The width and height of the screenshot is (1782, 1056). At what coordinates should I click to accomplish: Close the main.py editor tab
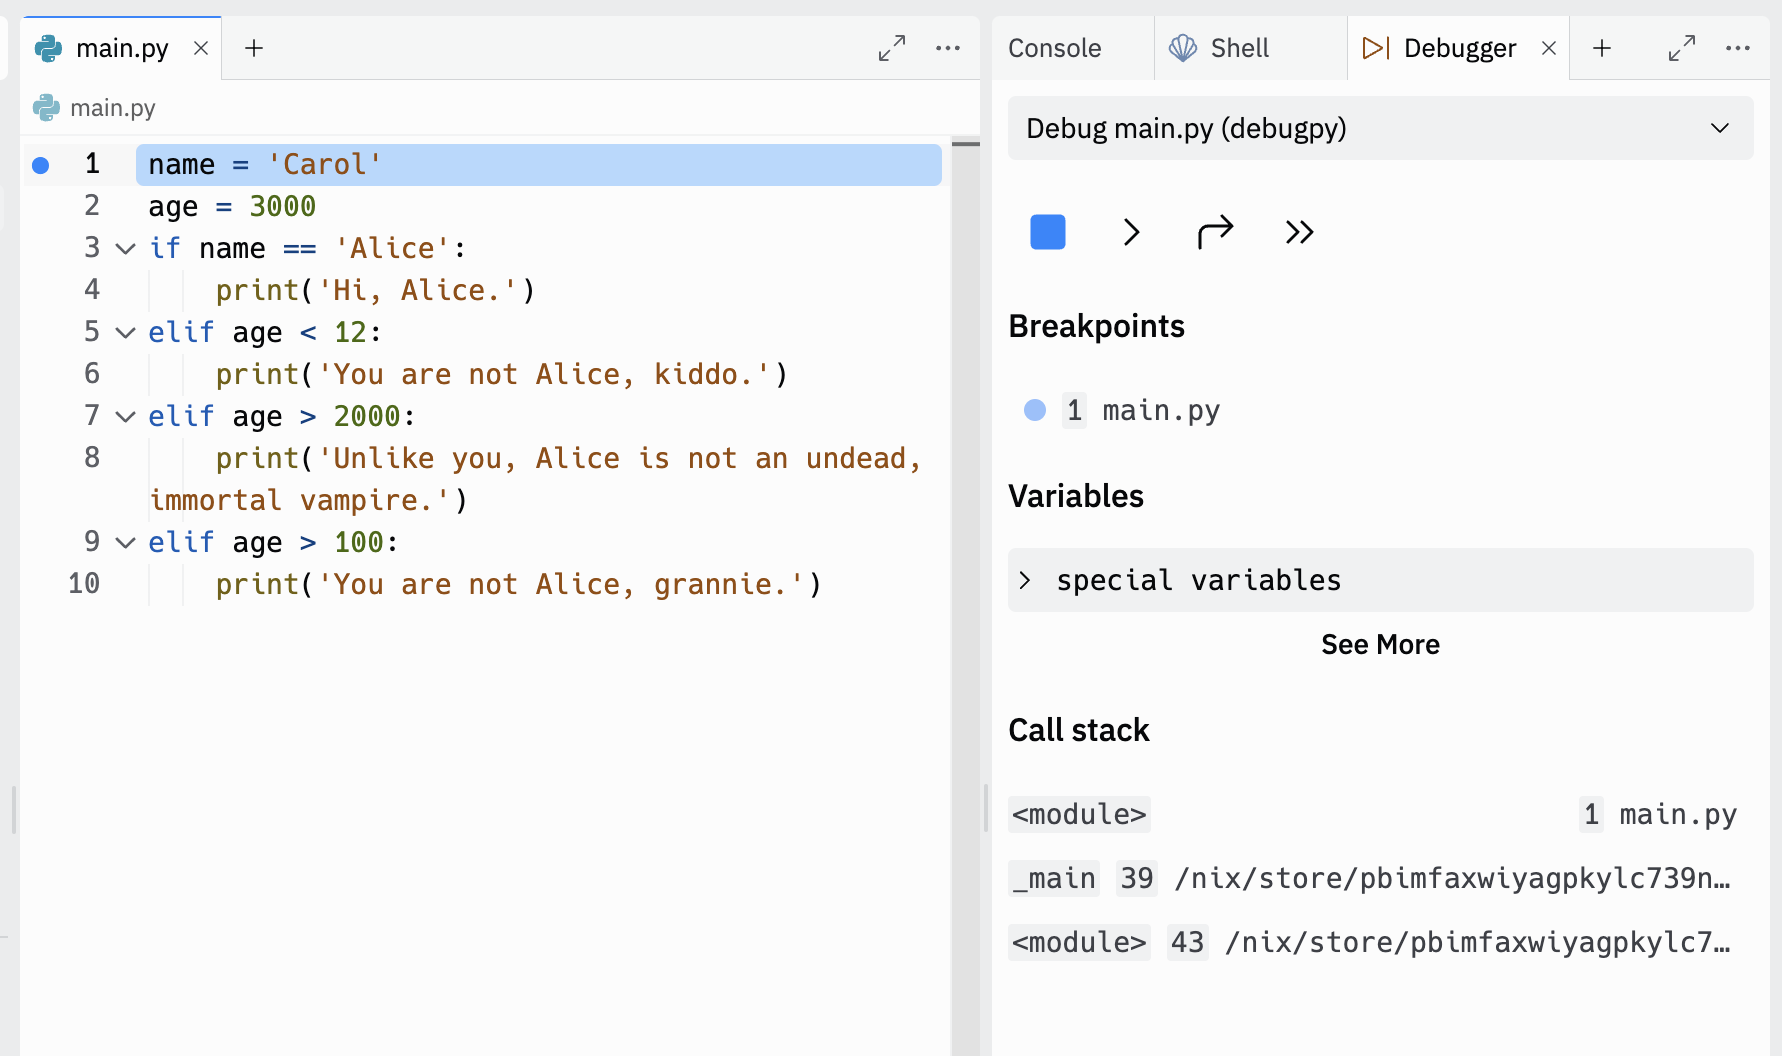pos(201,48)
